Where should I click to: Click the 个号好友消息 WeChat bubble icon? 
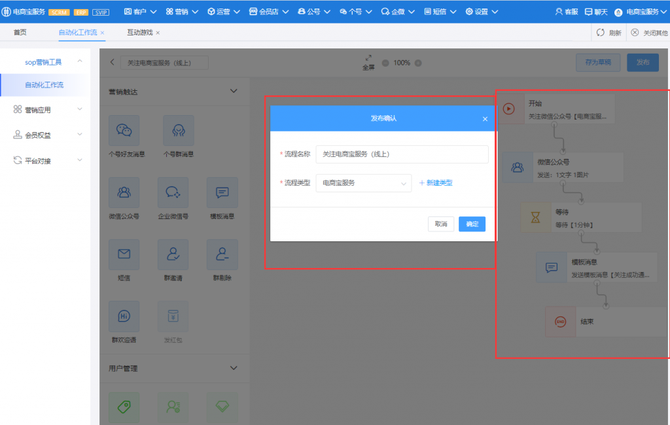tap(124, 130)
